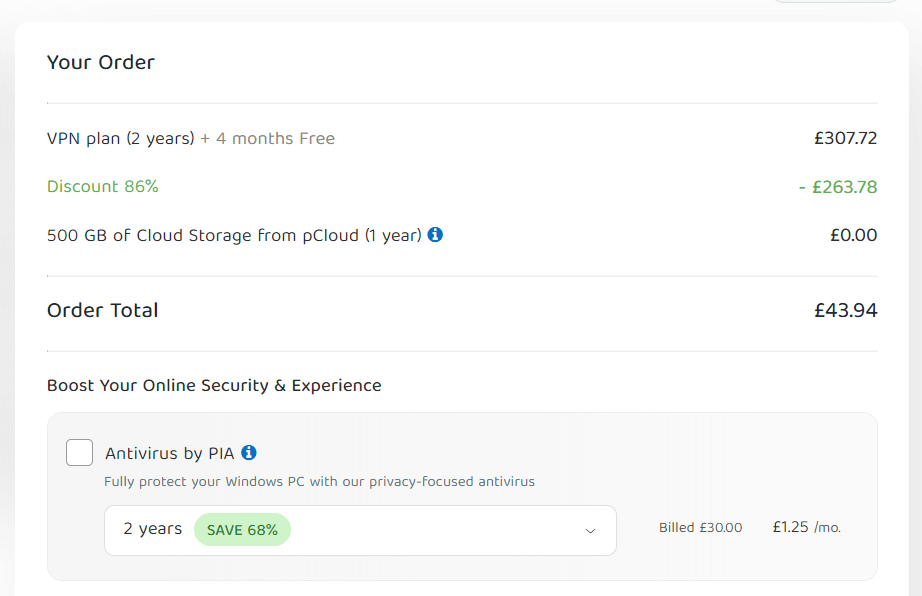This screenshot has height=596, width=922.
Task: Click the VPN plan (2 years) line
Action: pos(121,138)
